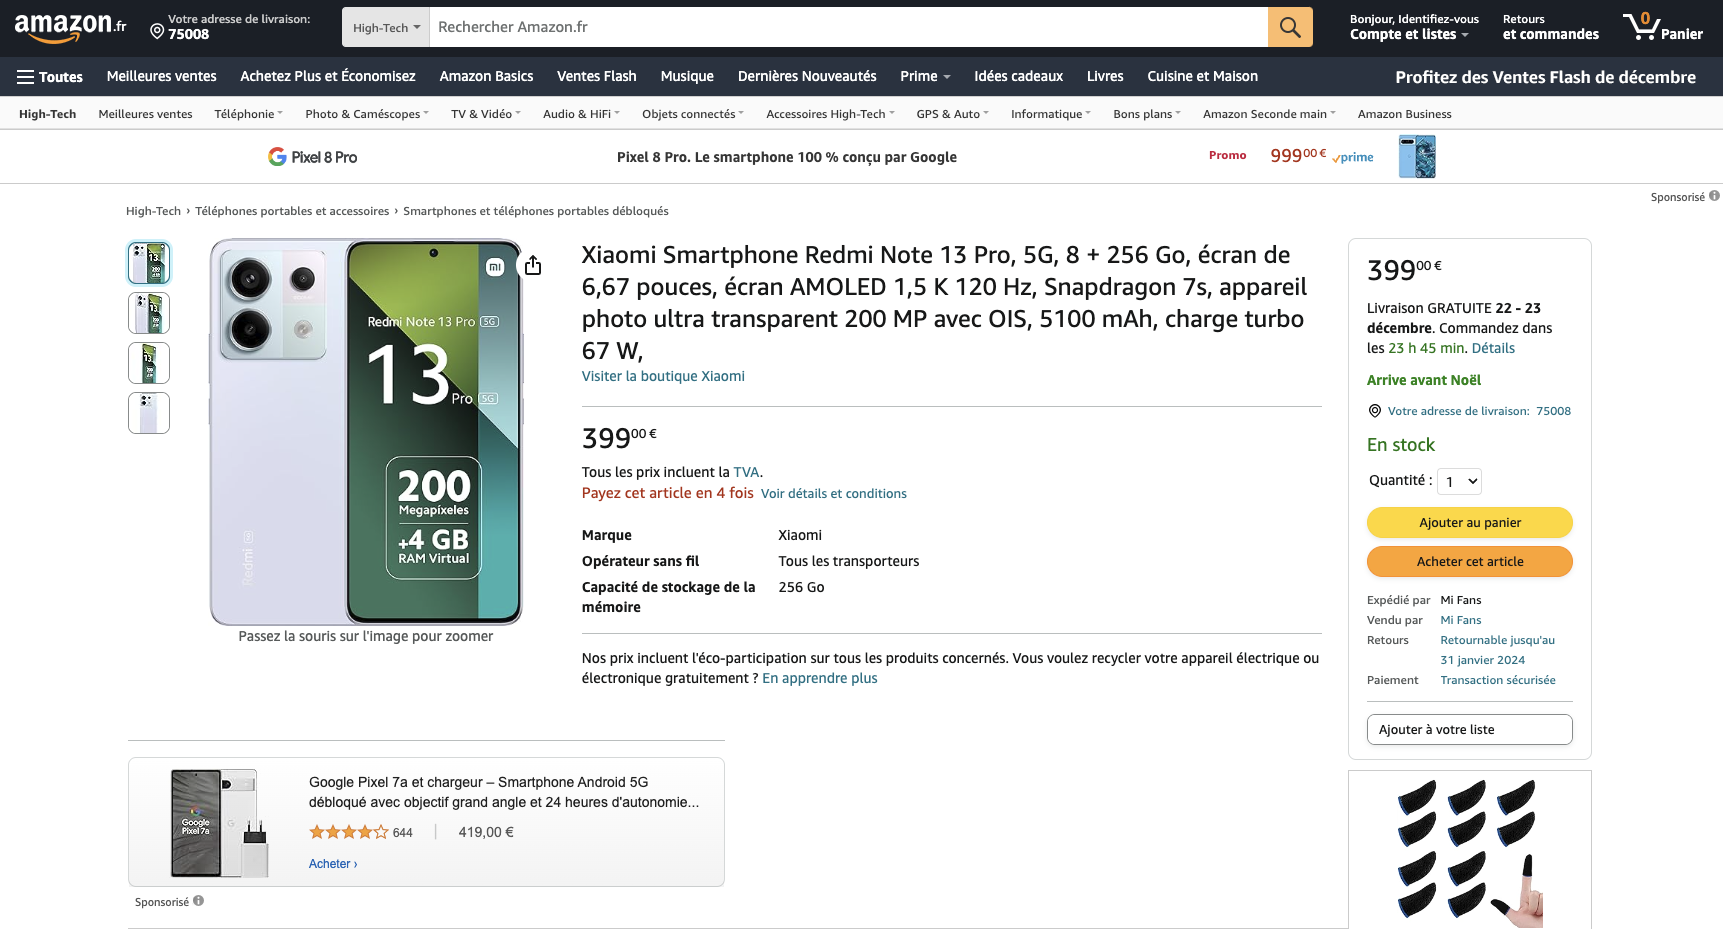
Task: Click the Sponsorisé info icon under Pixel 7a ad
Action: point(199,901)
